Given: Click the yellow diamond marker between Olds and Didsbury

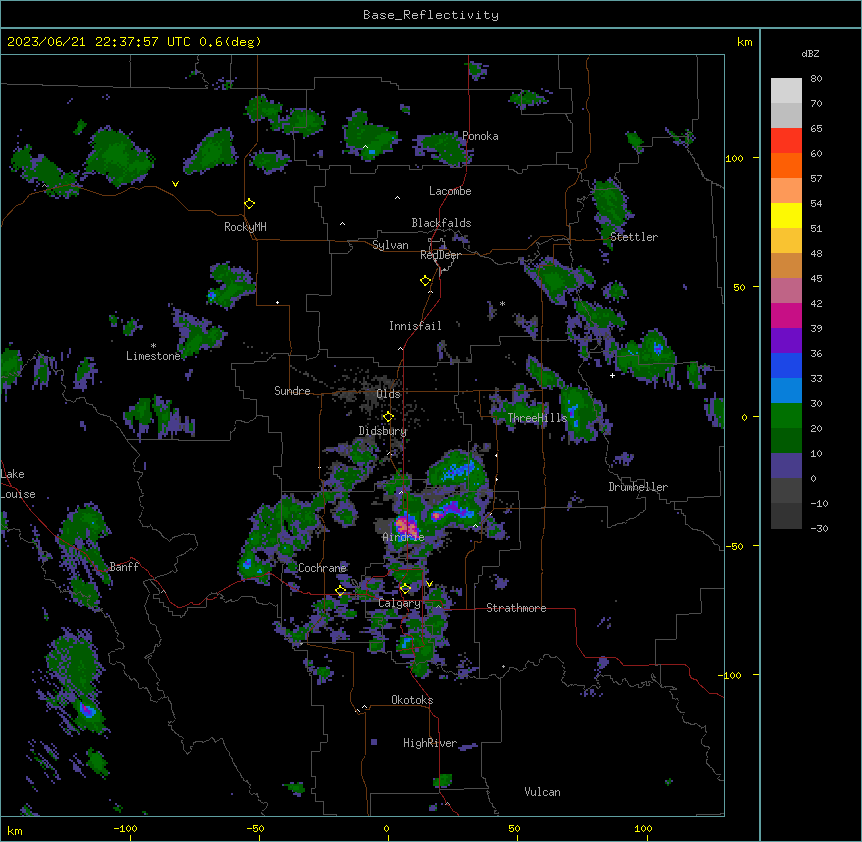Looking at the screenshot, I should pyautogui.click(x=388, y=417).
